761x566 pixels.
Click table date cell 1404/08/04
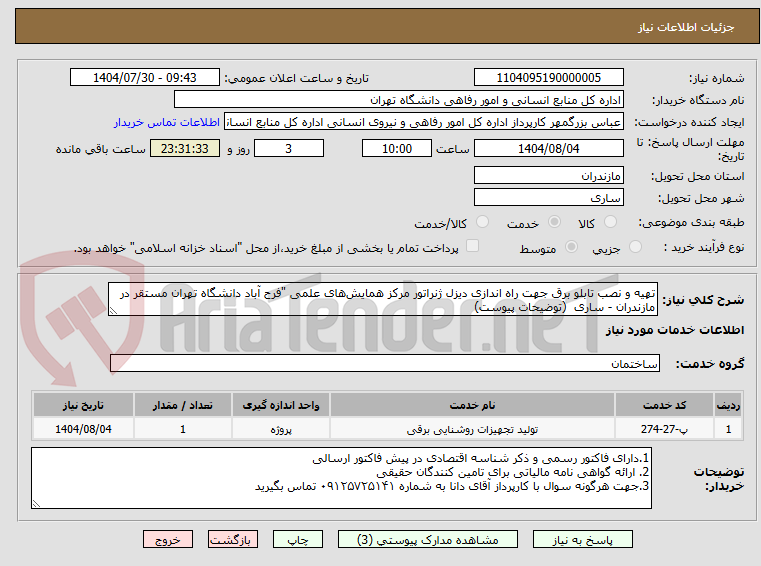[83, 430]
